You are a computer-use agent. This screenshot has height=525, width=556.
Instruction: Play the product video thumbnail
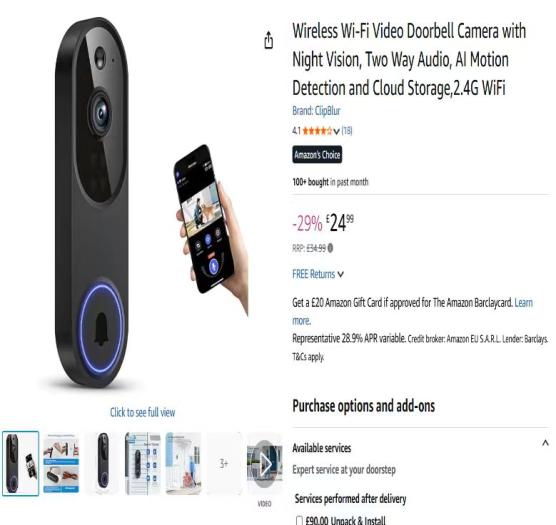(265, 464)
